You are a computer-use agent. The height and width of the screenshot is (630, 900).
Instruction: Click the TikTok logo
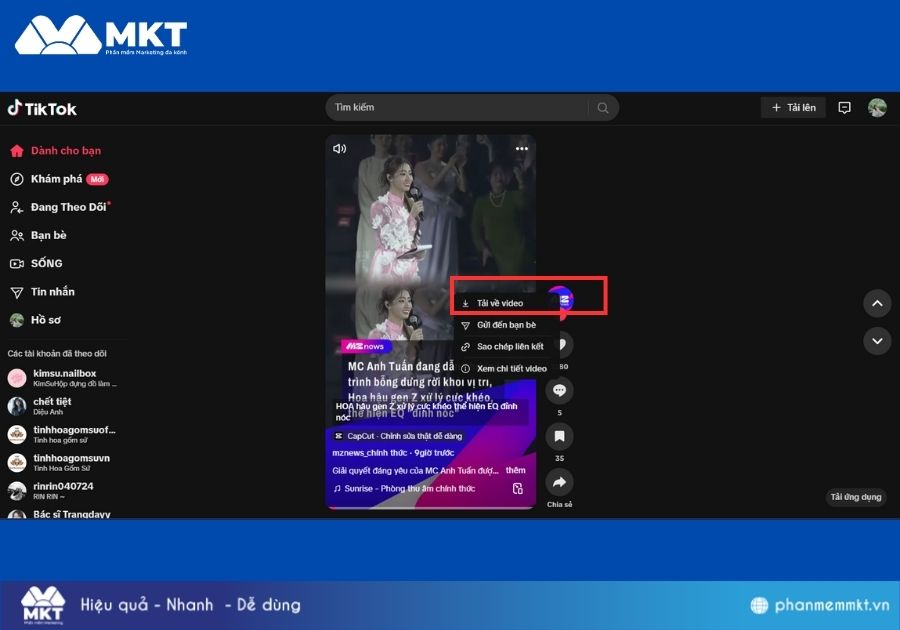pyautogui.click(x=42, y=108)
